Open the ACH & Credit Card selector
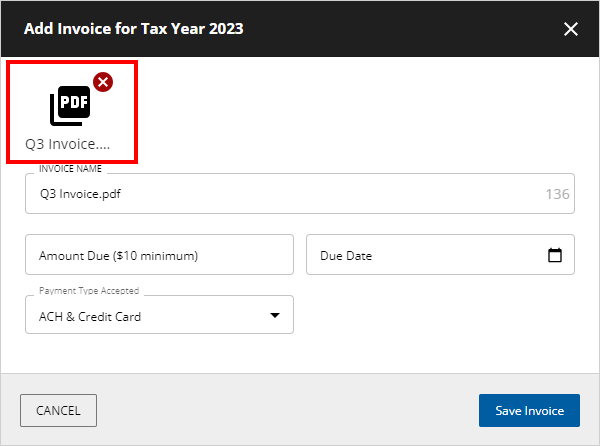 (x=159, y=315)
